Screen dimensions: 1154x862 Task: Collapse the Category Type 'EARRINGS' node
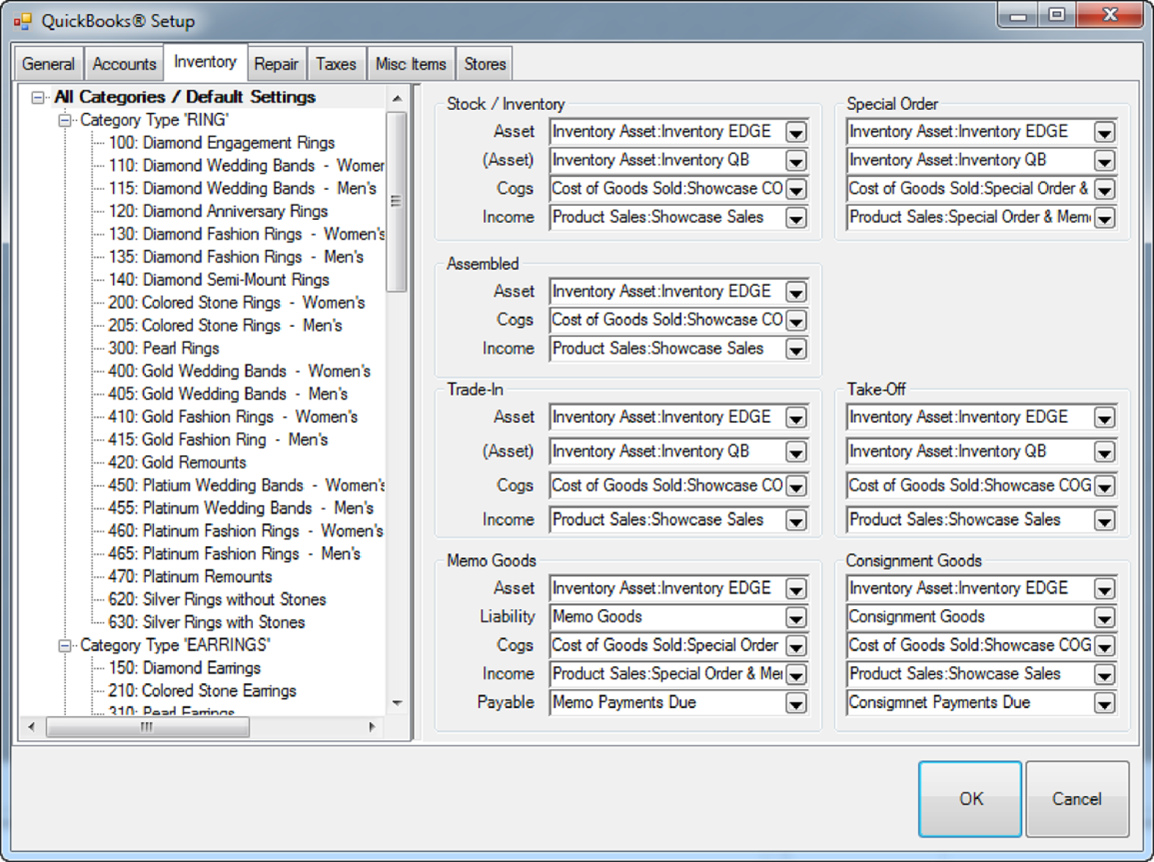coord(66,645)
